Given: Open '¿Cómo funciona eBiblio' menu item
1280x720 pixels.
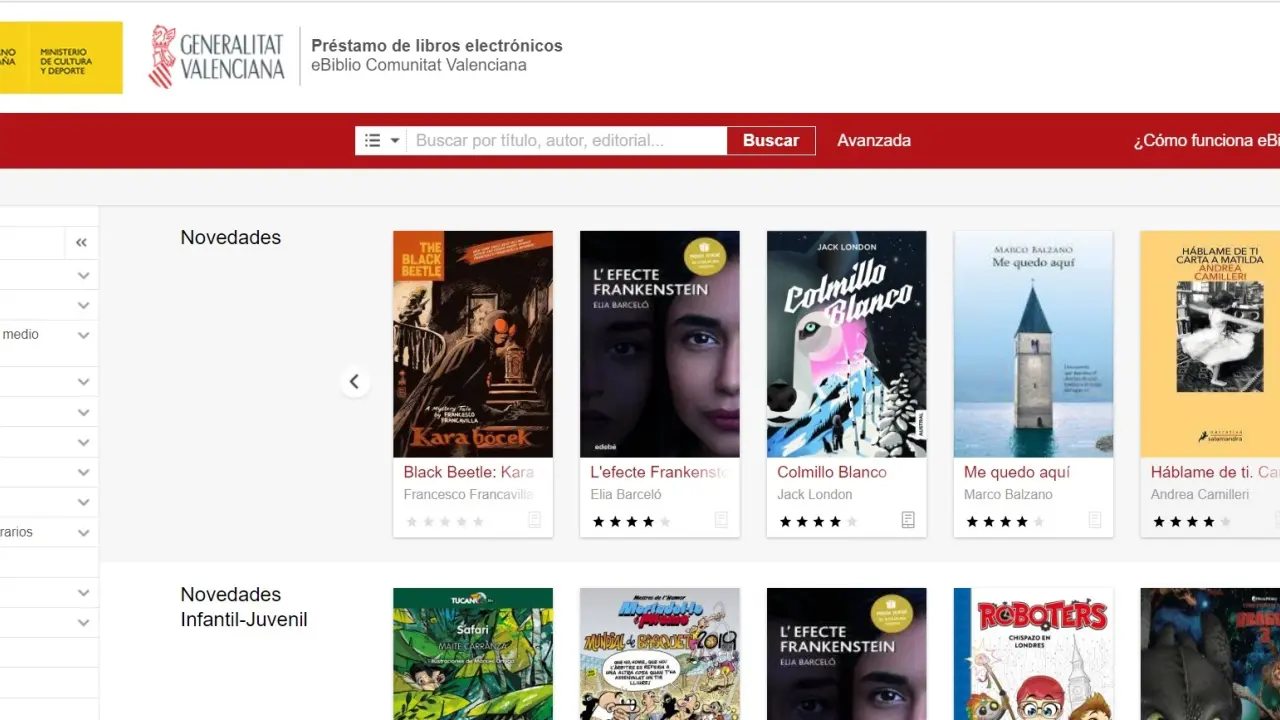Looking at the screenshot, I should coord(1205,141).
